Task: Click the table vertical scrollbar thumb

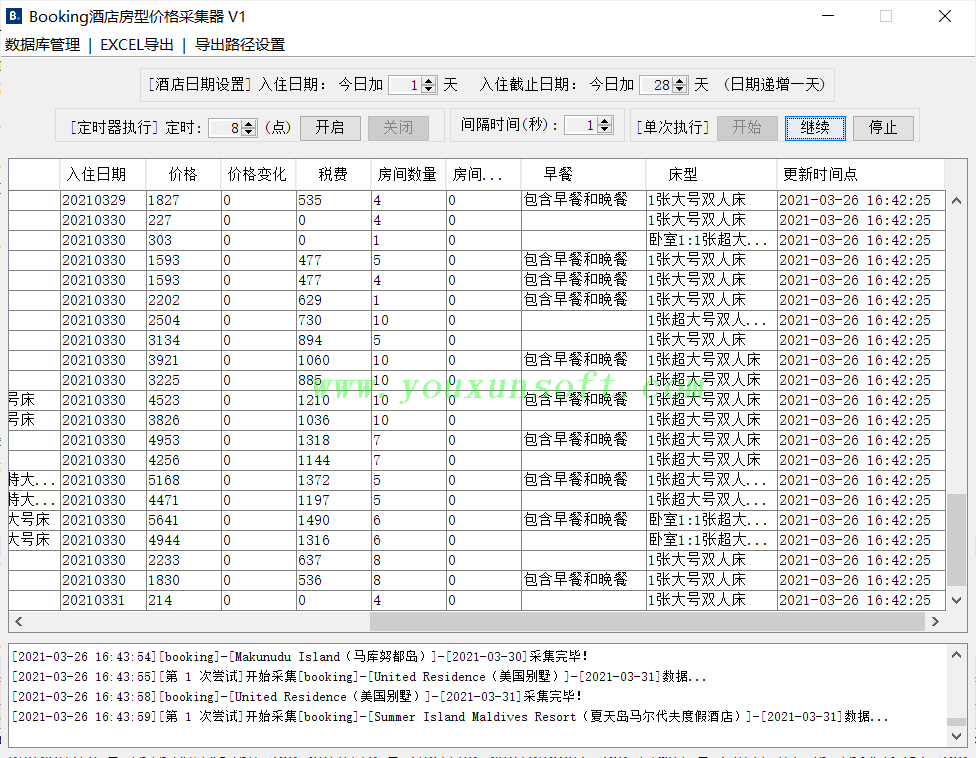Action: pyautogui.click(x=956, y=540)
